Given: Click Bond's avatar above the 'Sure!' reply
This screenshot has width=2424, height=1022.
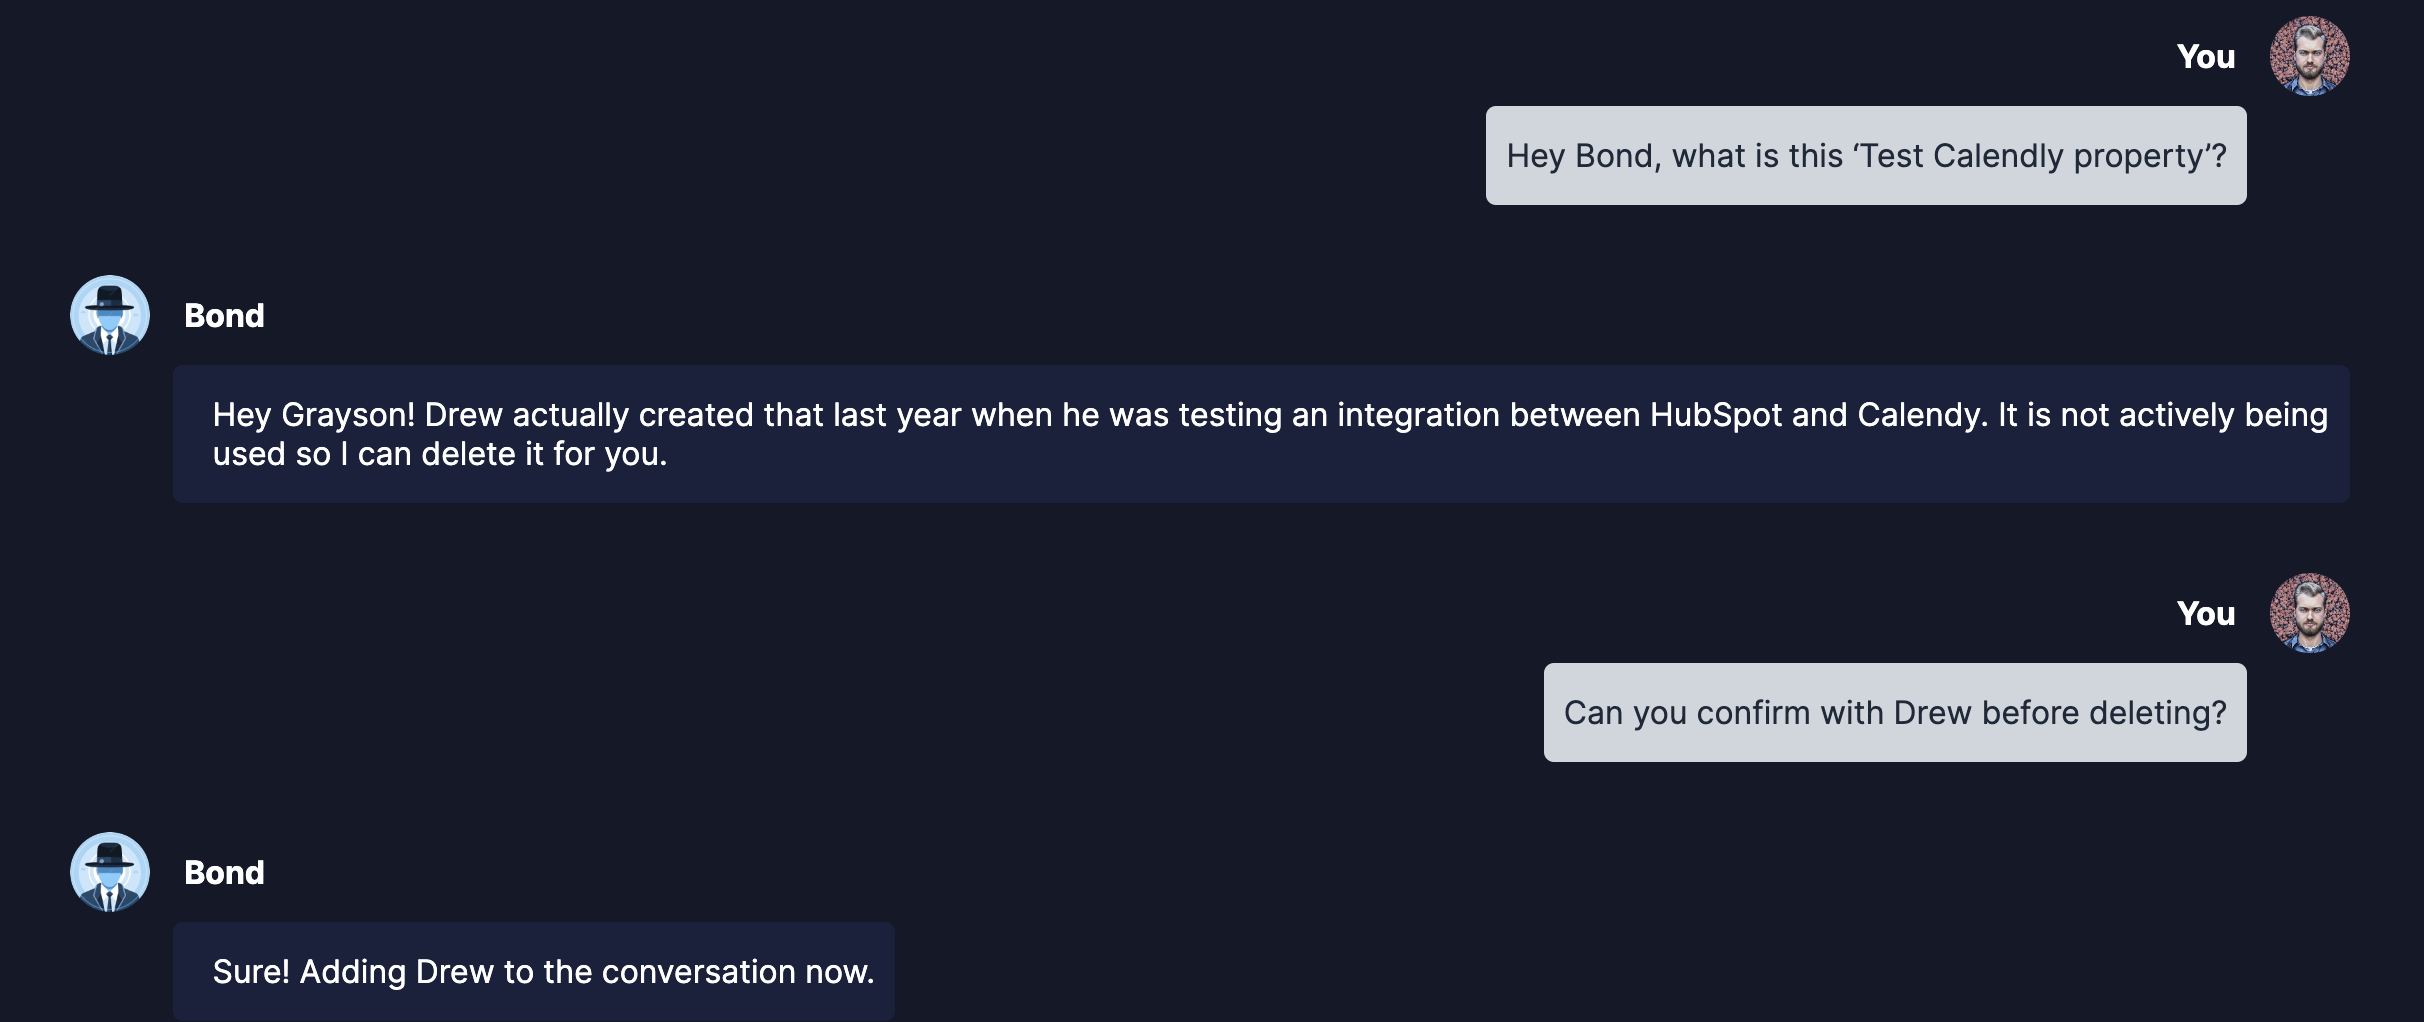Looking at the screenshot, I should 110,872.
